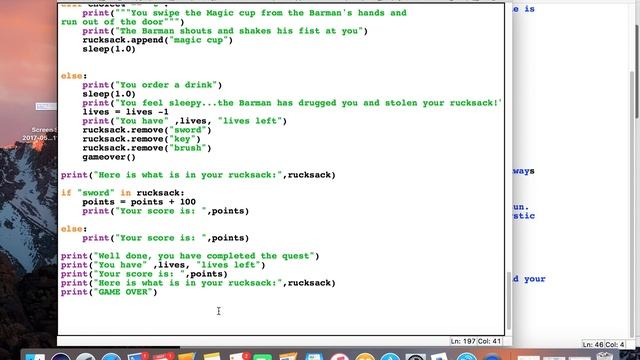
Task: Click the 'points = points + 100' line
Action: click(x=139, y=202)
